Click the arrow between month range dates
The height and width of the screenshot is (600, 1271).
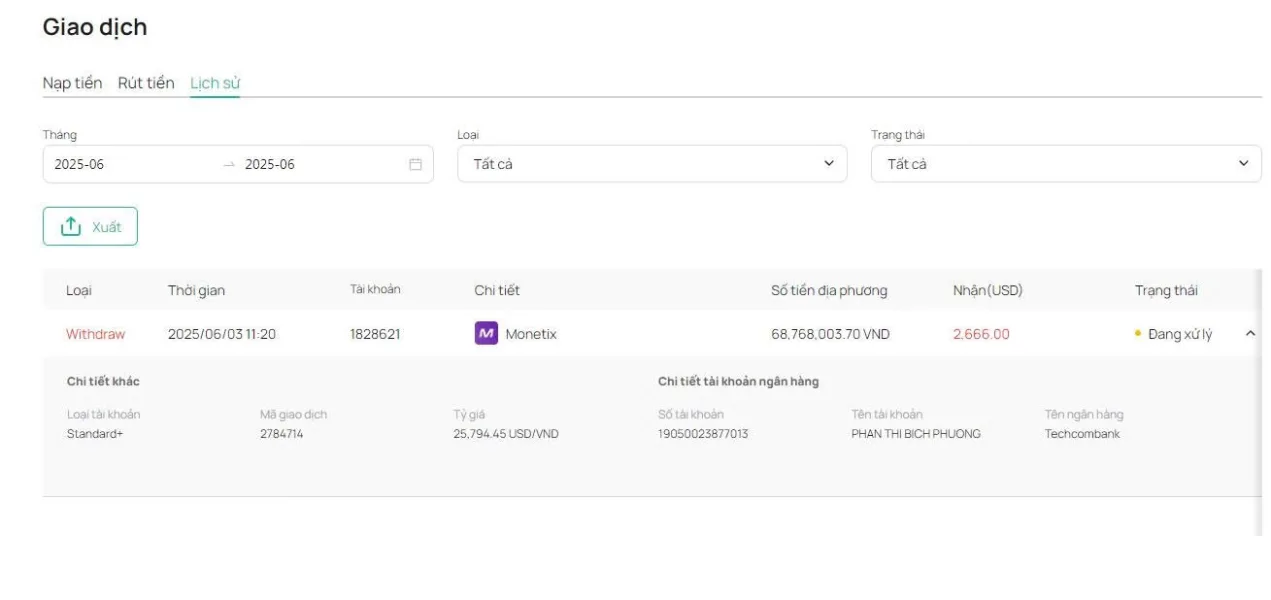229,164
